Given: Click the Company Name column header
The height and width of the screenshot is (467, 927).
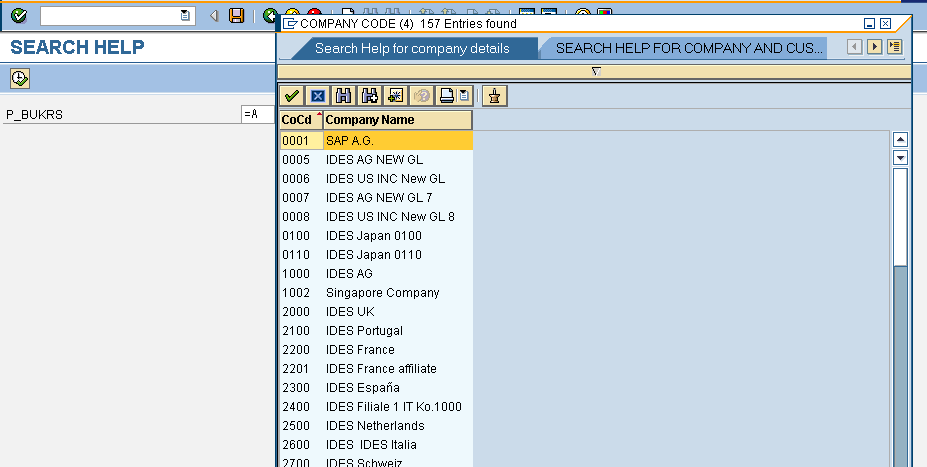Looking at the screenshot, I should 398,120.
